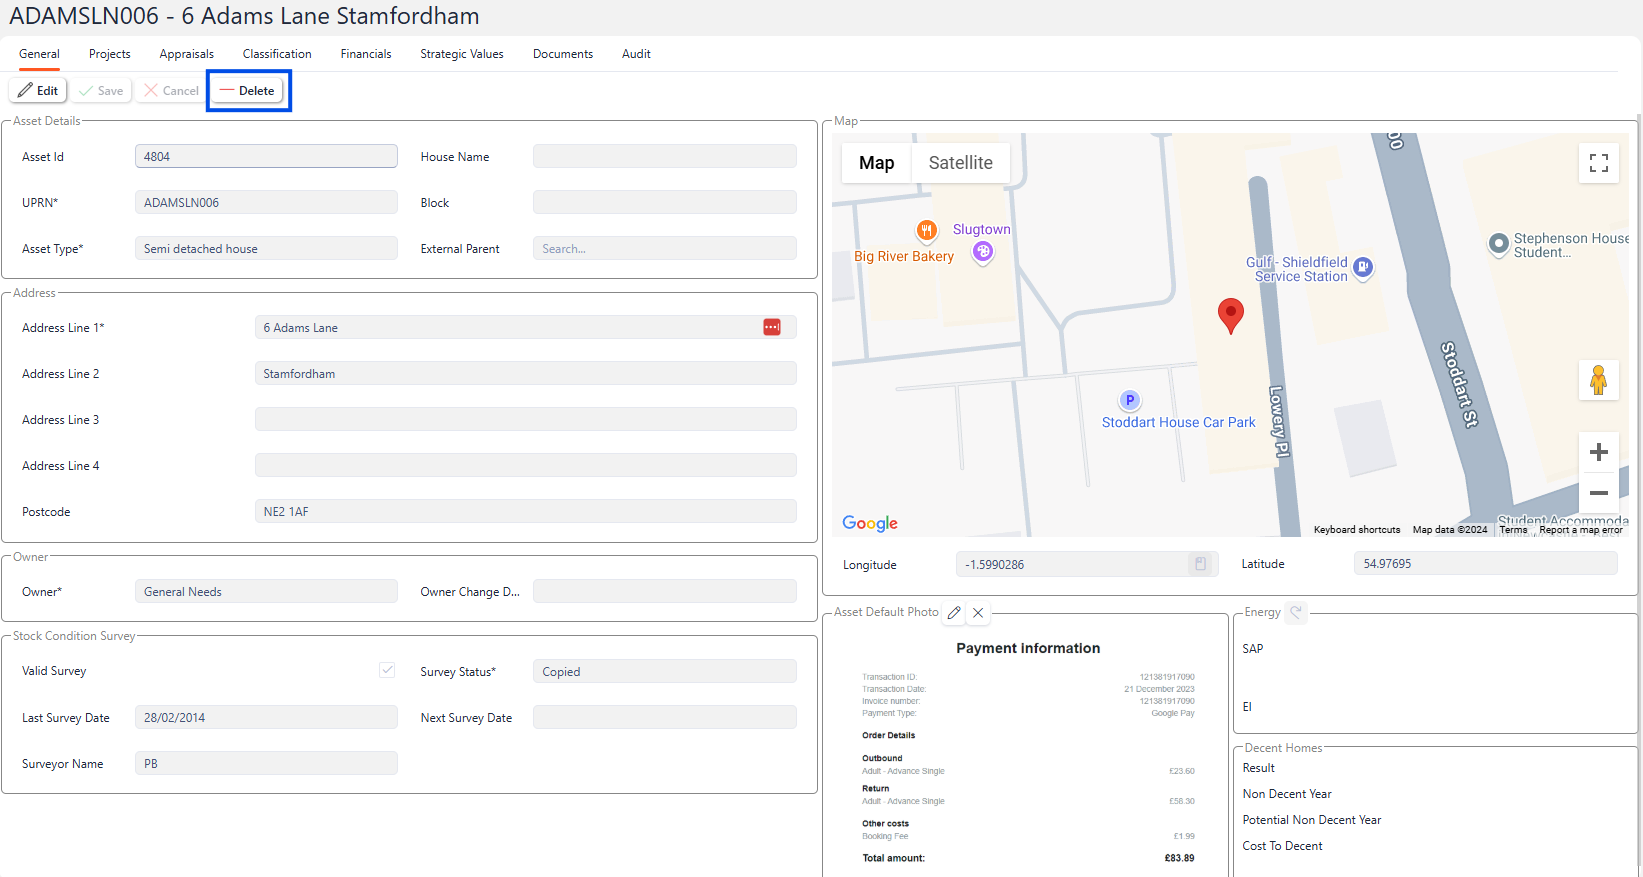Edit the Asset Default Photo
The width and height of the screenshot is (1643, 877).
click(954, 612)
